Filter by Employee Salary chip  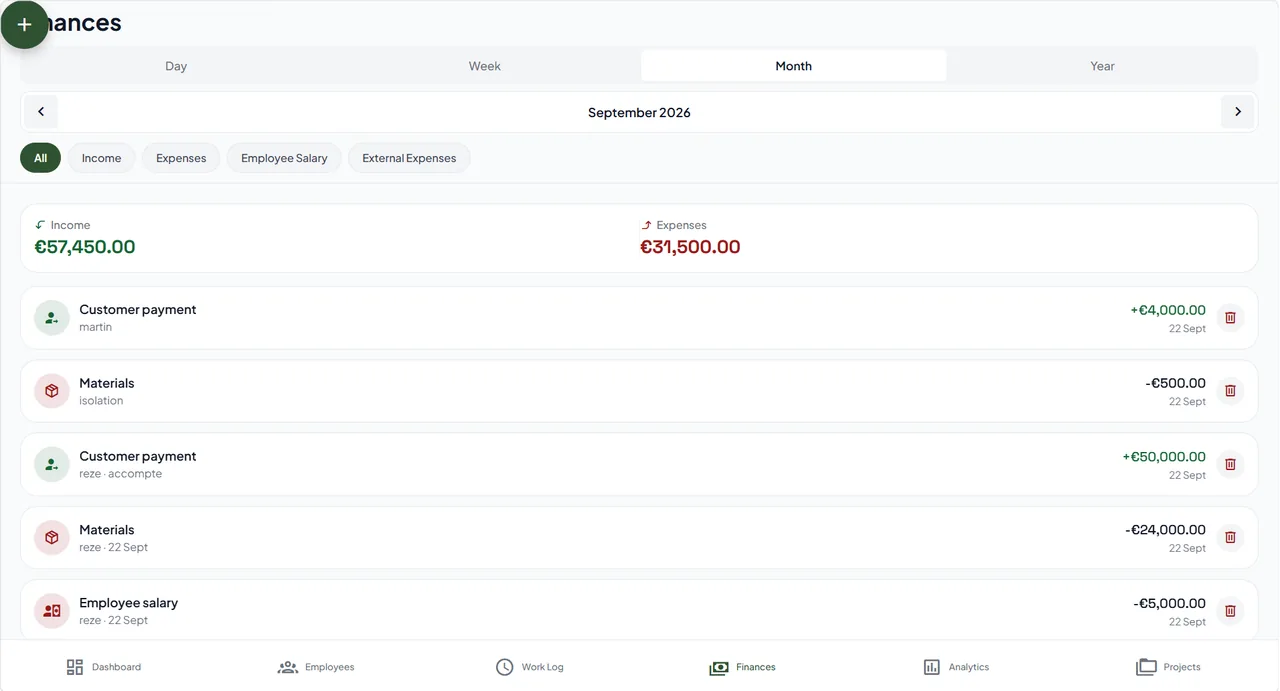click(x=284, y=158)
